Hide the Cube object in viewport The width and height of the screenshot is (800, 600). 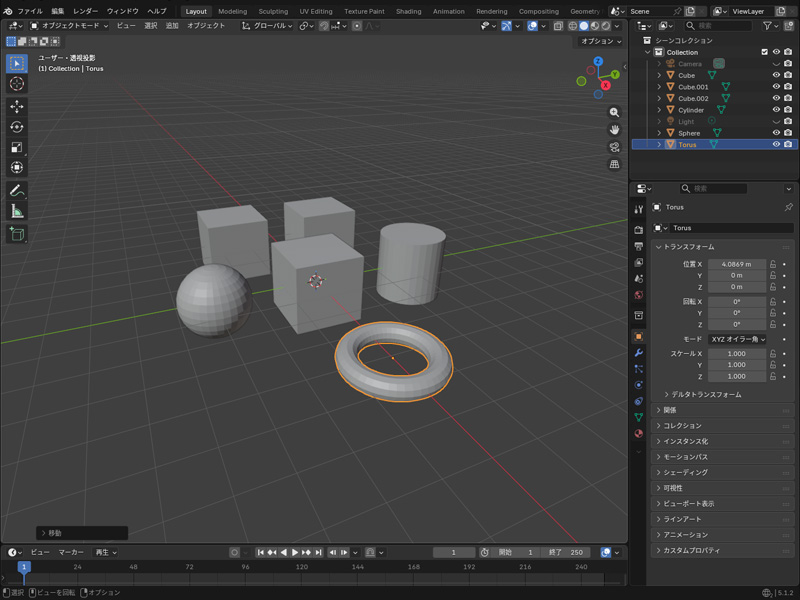coord(776,75)
